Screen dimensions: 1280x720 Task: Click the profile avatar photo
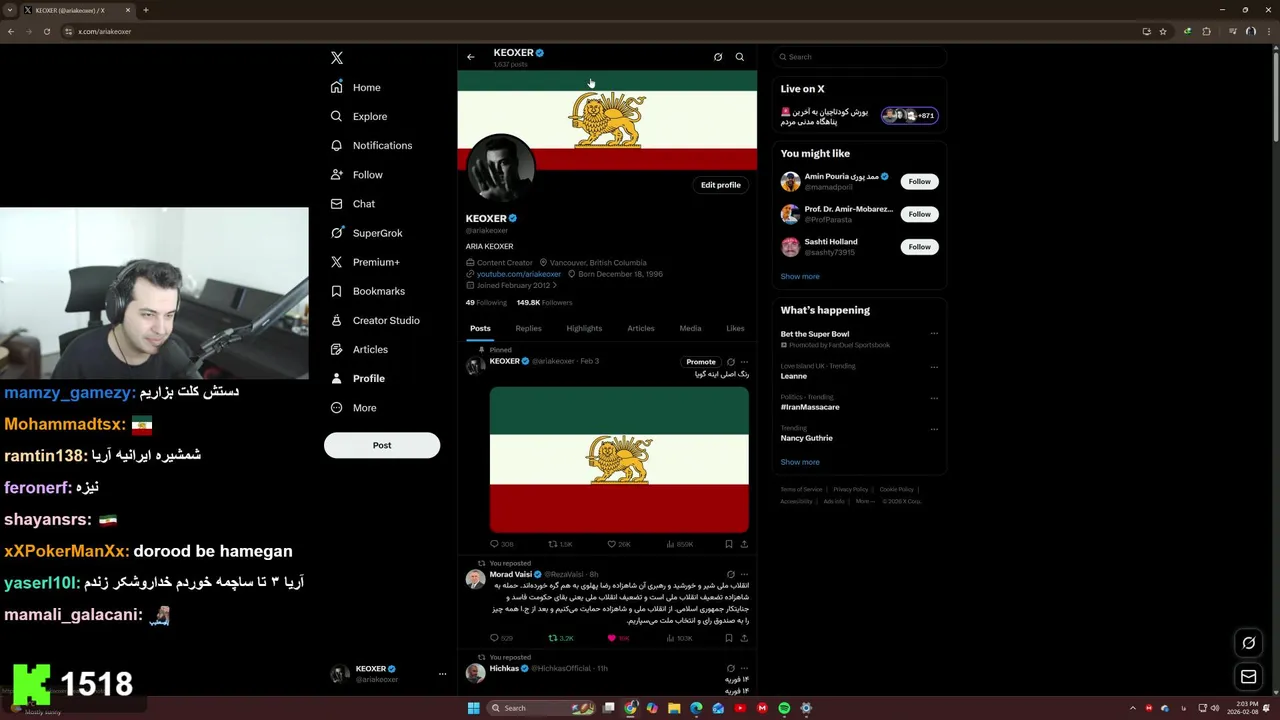(501, 170)
